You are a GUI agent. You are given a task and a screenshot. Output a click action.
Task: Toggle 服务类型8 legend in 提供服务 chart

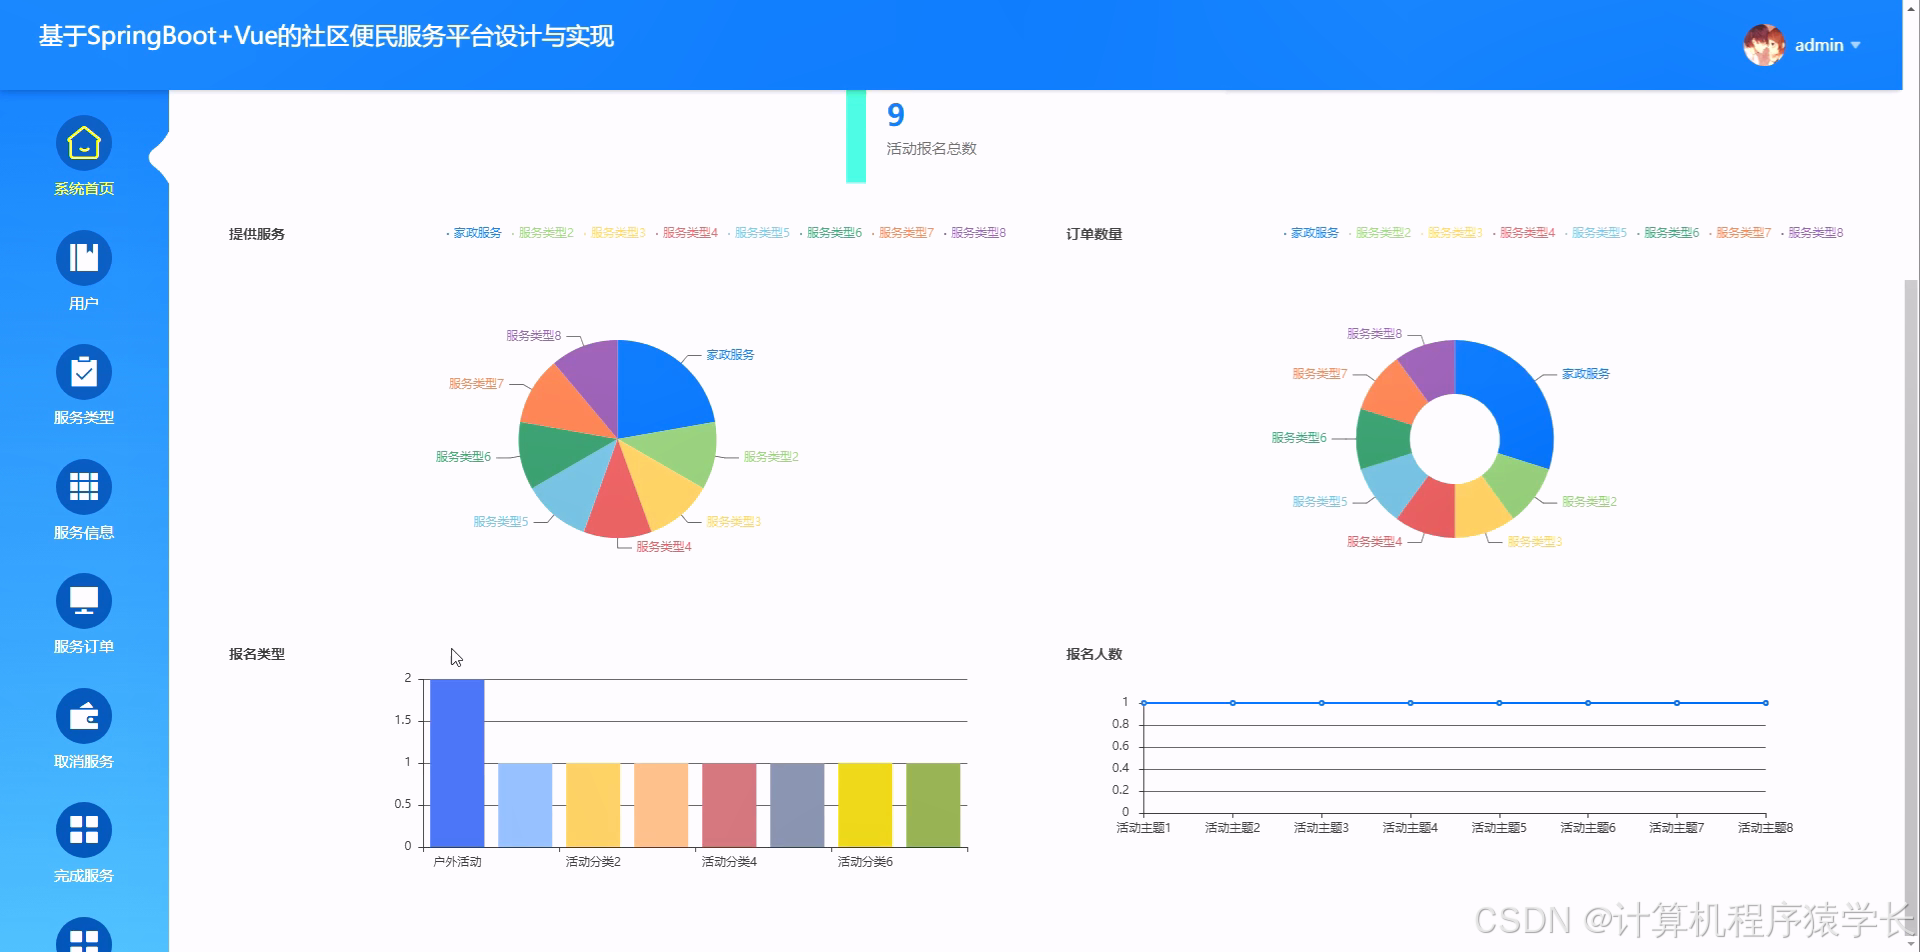click(x=975, y=233)
